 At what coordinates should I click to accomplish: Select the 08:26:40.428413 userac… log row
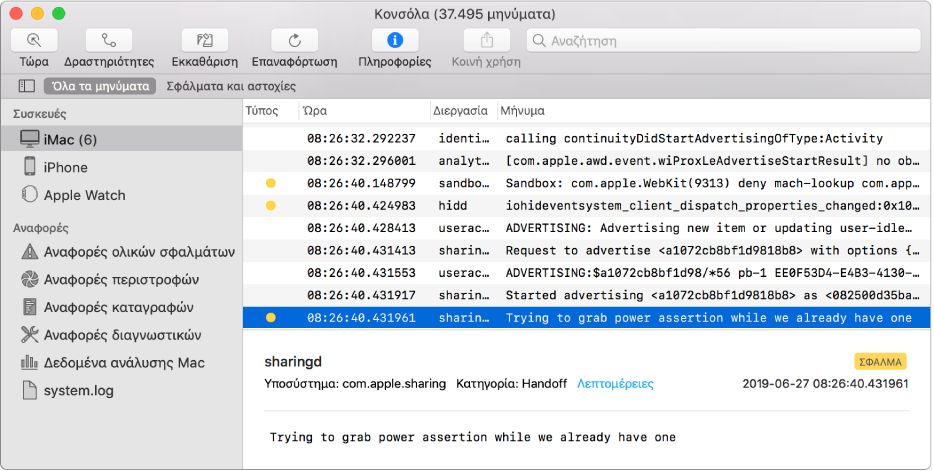586,228
